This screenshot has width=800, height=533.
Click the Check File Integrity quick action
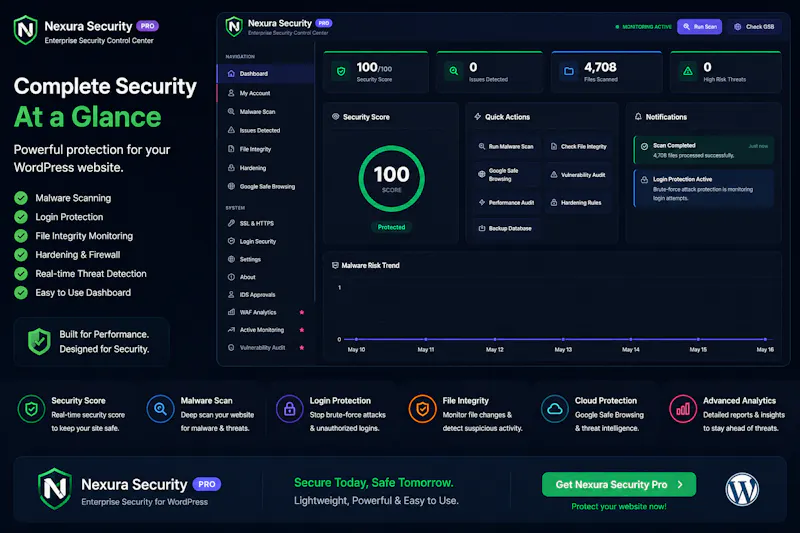579,146
